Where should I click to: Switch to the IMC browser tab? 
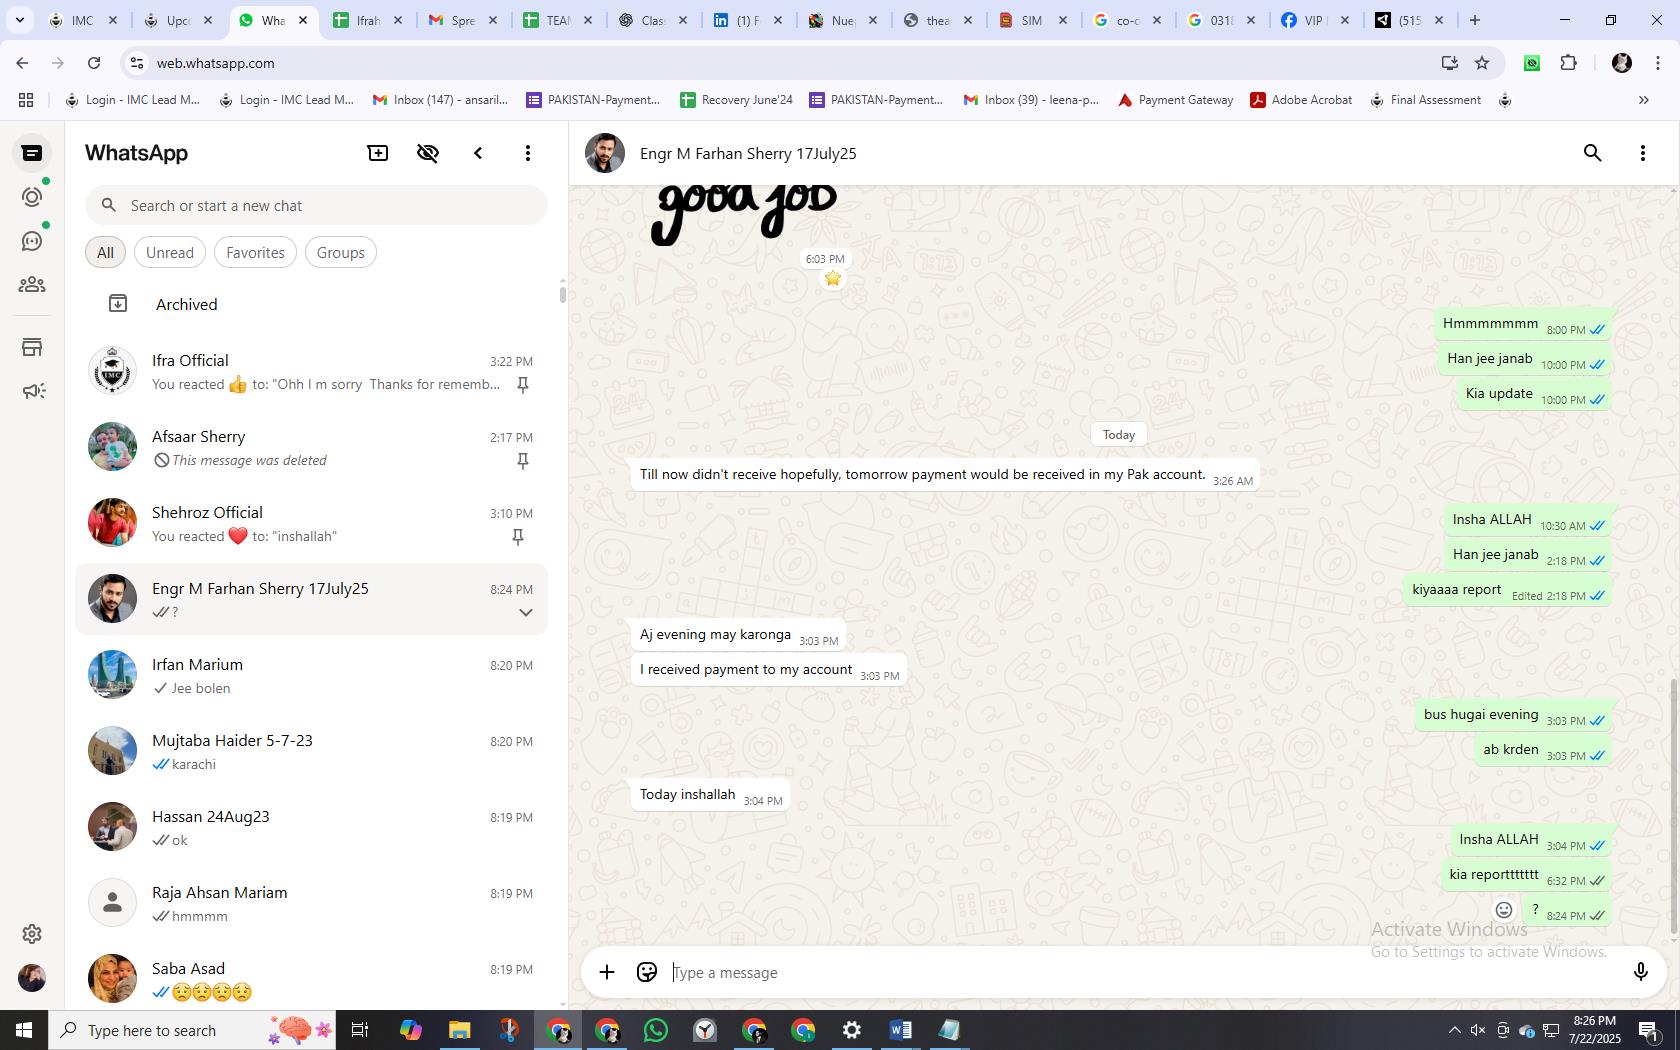click(84, 20)
